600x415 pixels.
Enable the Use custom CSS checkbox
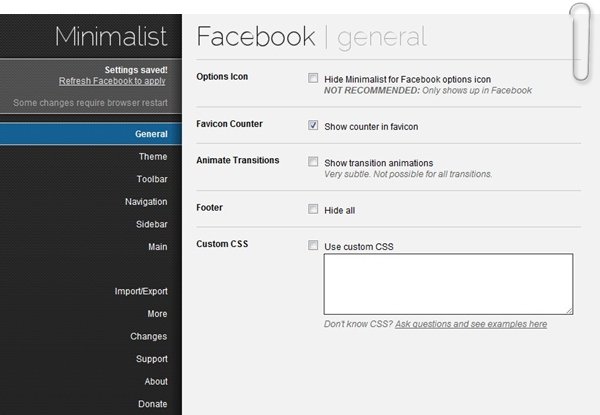tap(313, 245)
